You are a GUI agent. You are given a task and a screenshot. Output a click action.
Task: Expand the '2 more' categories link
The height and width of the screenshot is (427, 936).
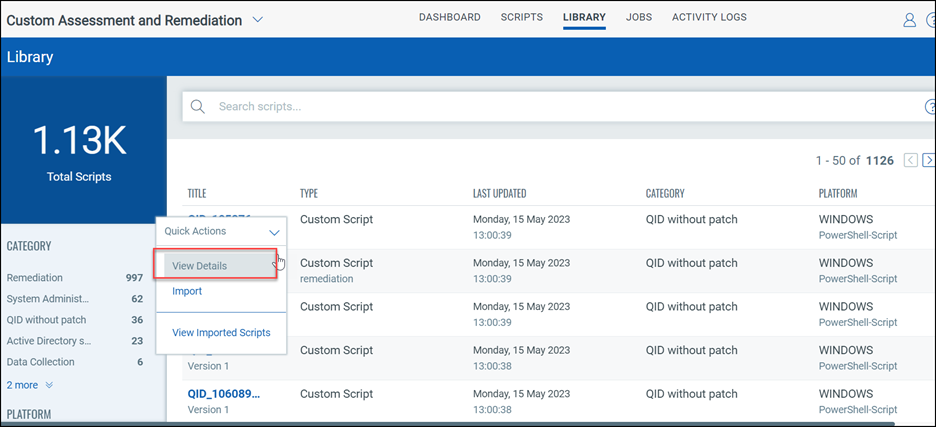coord(30,385)
